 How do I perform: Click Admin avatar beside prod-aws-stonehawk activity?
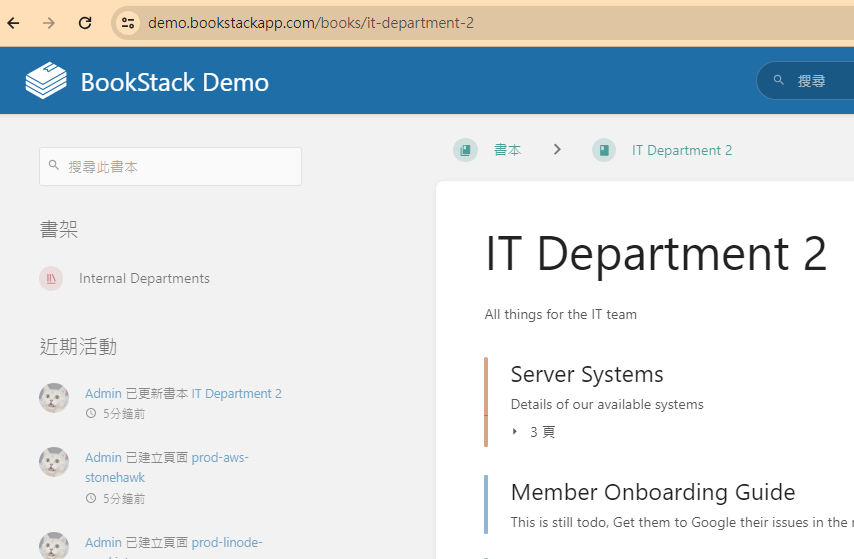(x=54, y=462)
